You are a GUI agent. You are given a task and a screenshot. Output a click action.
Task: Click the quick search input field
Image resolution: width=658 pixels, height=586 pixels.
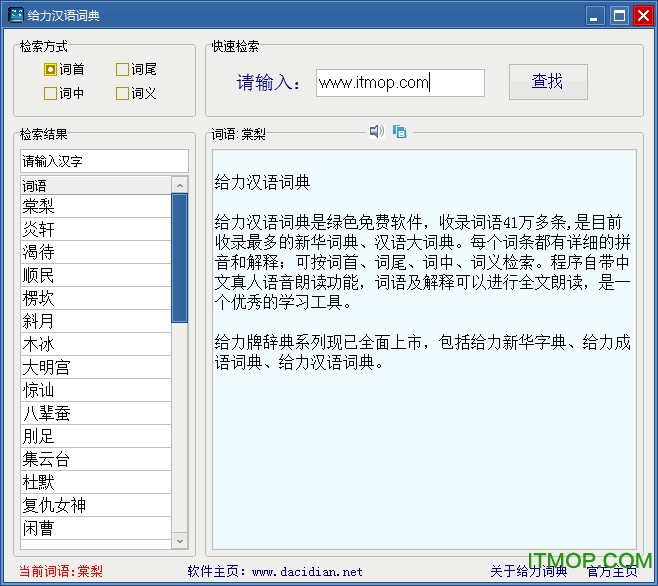tap(400, 83)
